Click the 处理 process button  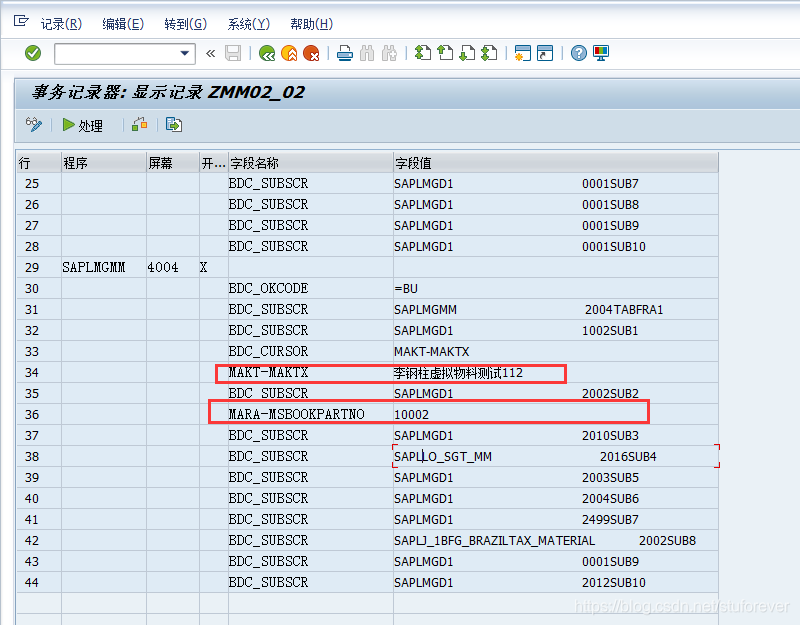point(83,125)
